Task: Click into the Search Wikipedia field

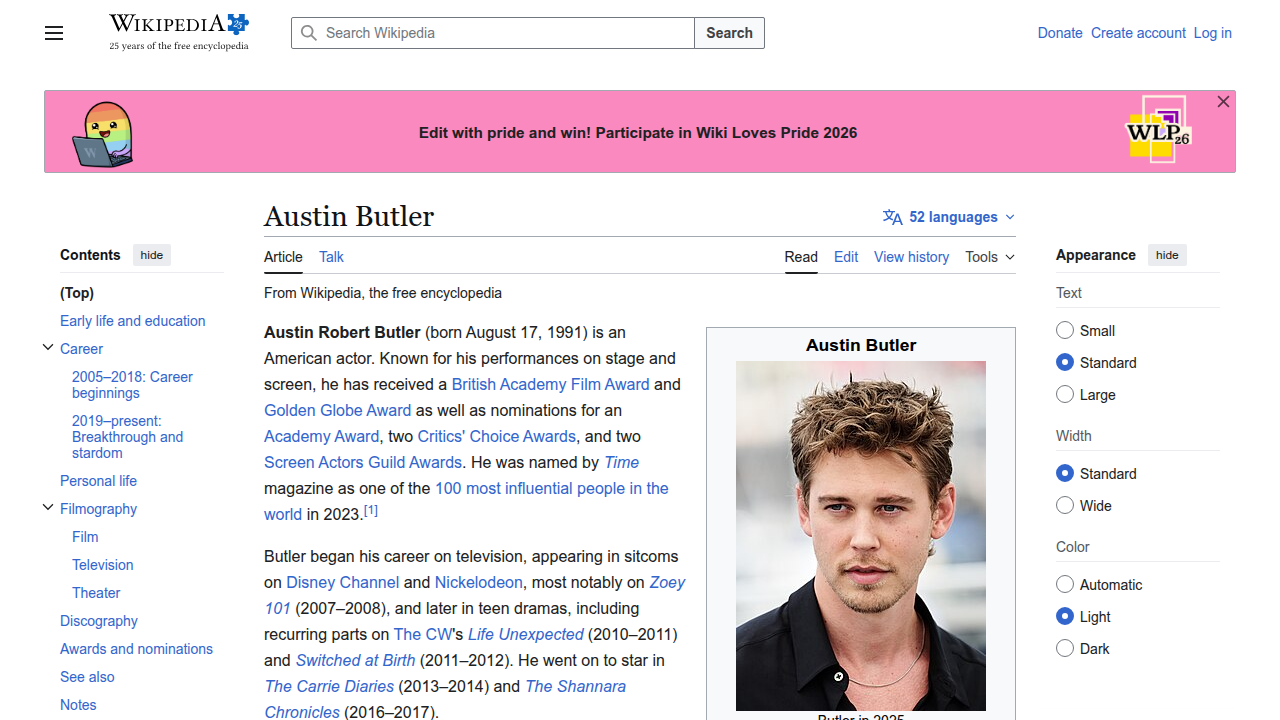Action: (493, 33)
